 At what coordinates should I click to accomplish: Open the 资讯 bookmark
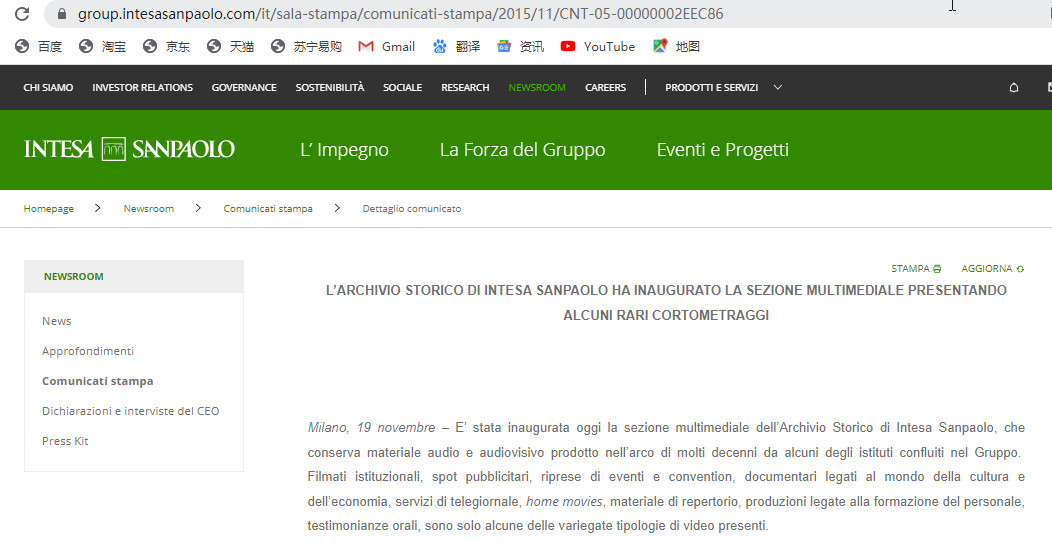(x=521, y=46)
